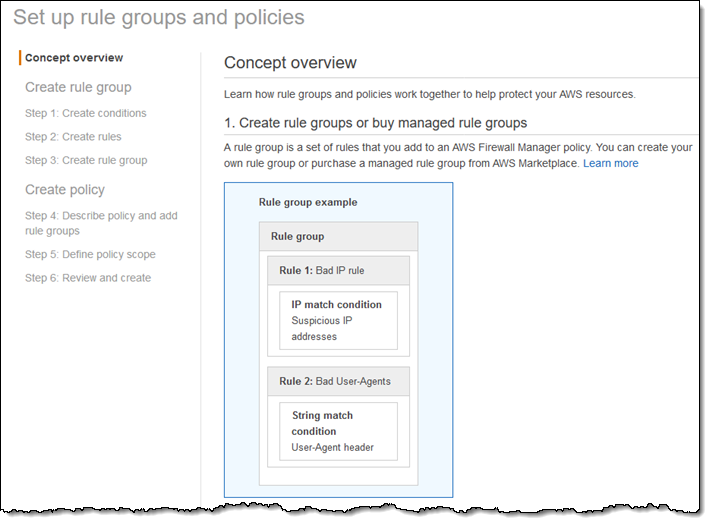Click the Suspicious IP addresses text
The height and width of the screenshot is (523, 710).
pos(322,329)
